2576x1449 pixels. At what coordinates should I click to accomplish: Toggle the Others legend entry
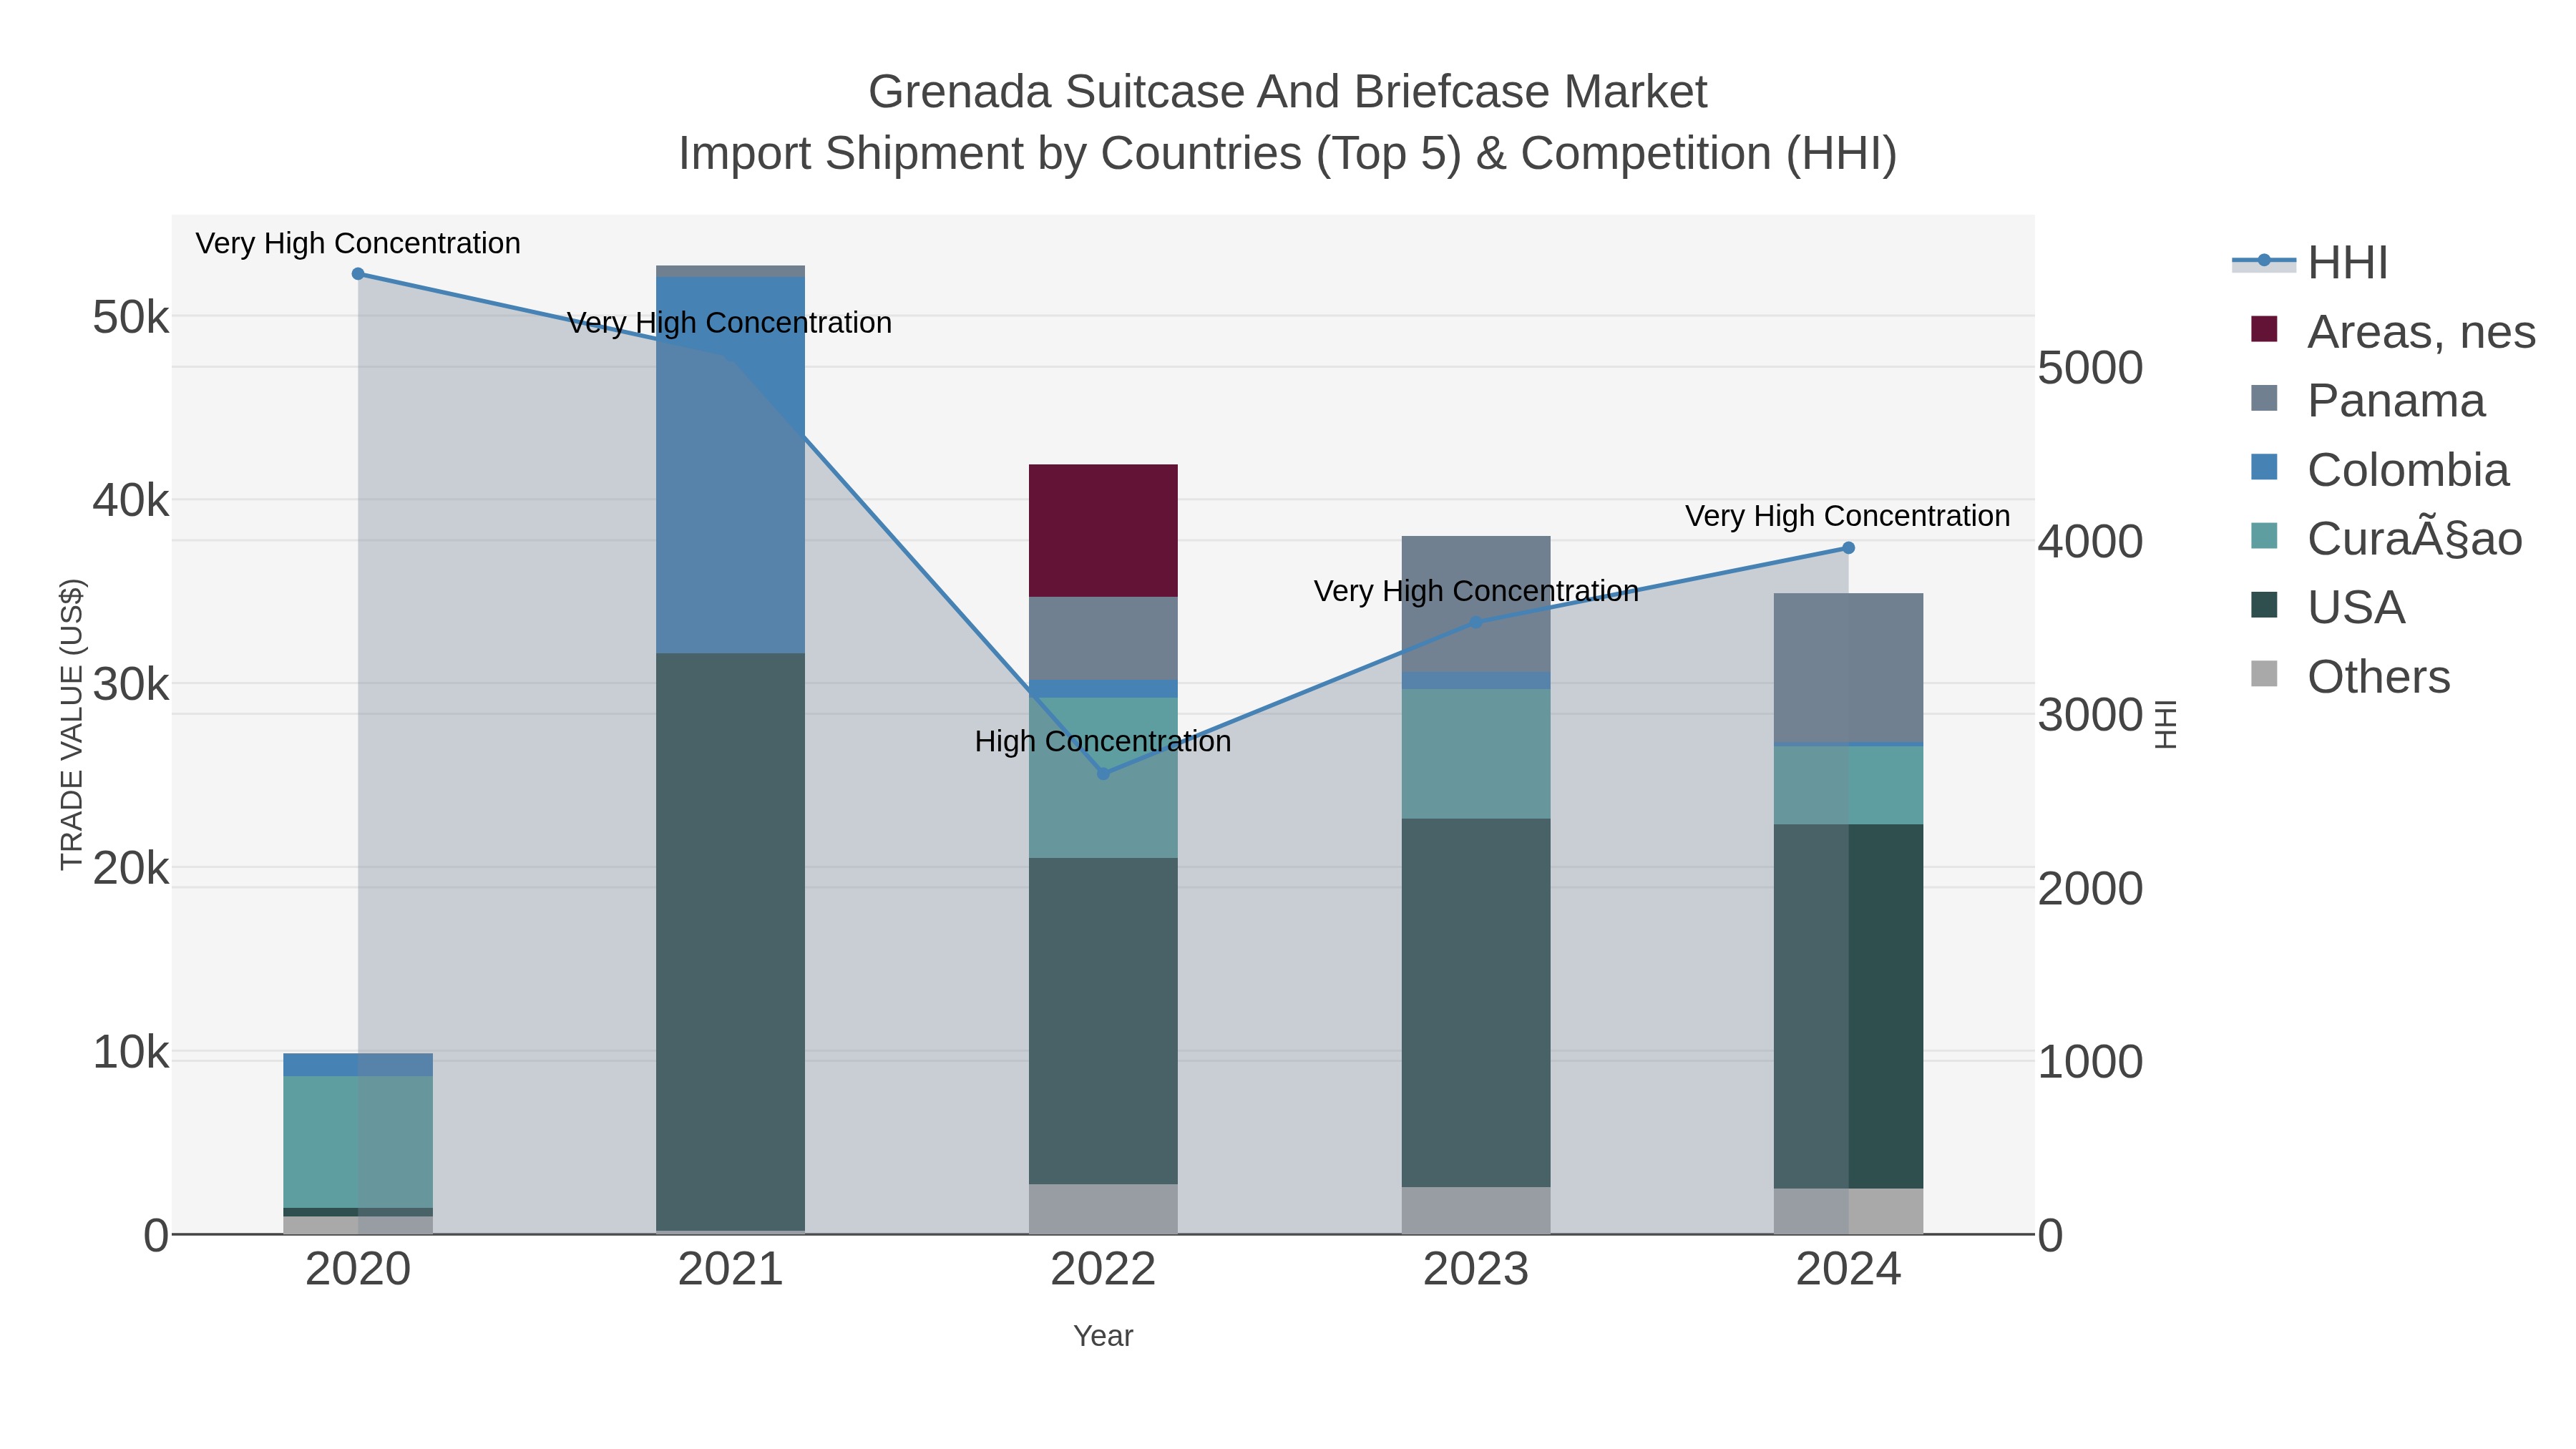[2350, 677]
